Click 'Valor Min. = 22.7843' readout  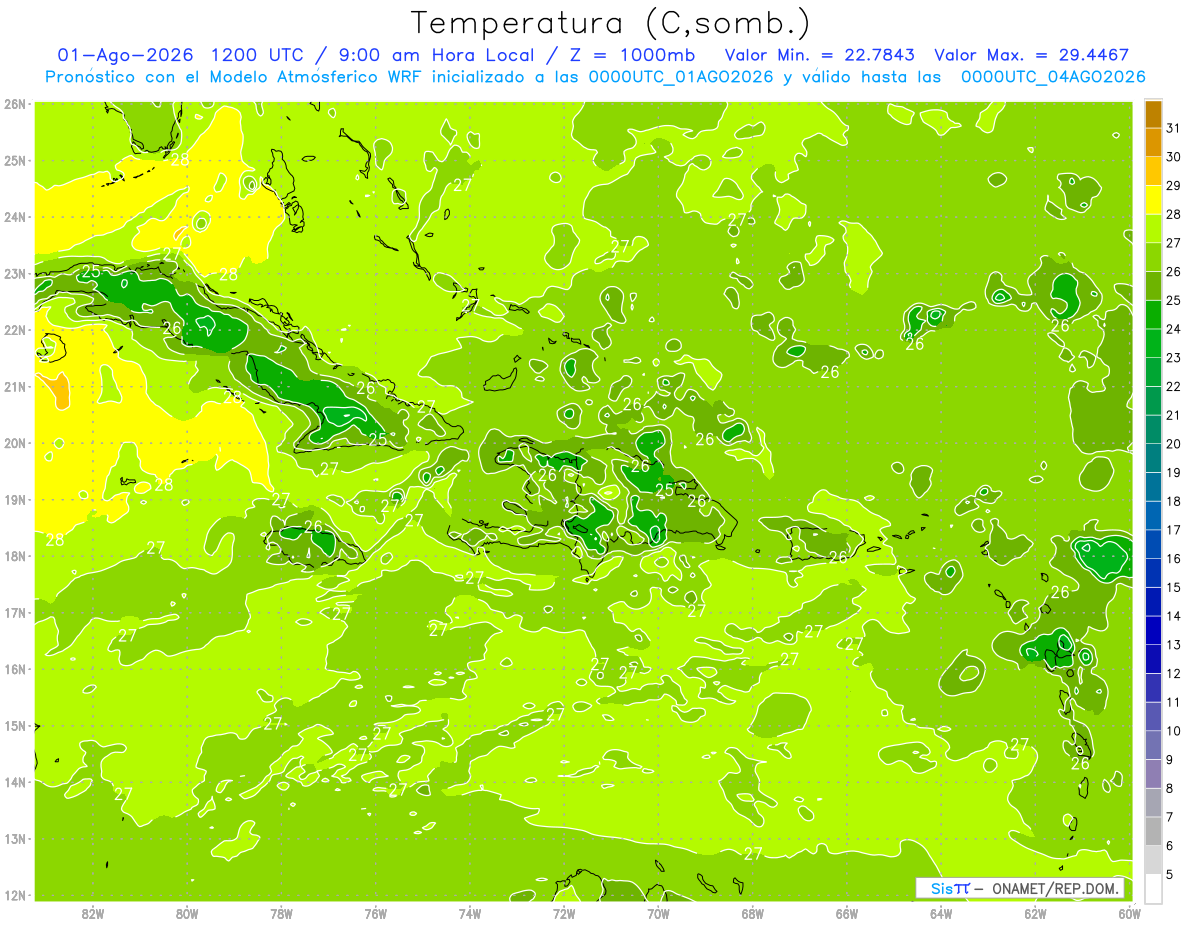(819, 55)
